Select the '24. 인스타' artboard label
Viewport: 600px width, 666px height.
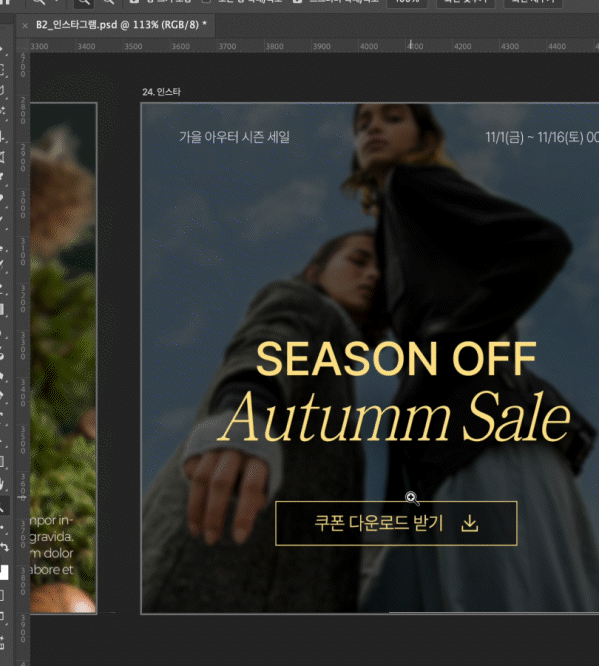click(x=161, y=92)
